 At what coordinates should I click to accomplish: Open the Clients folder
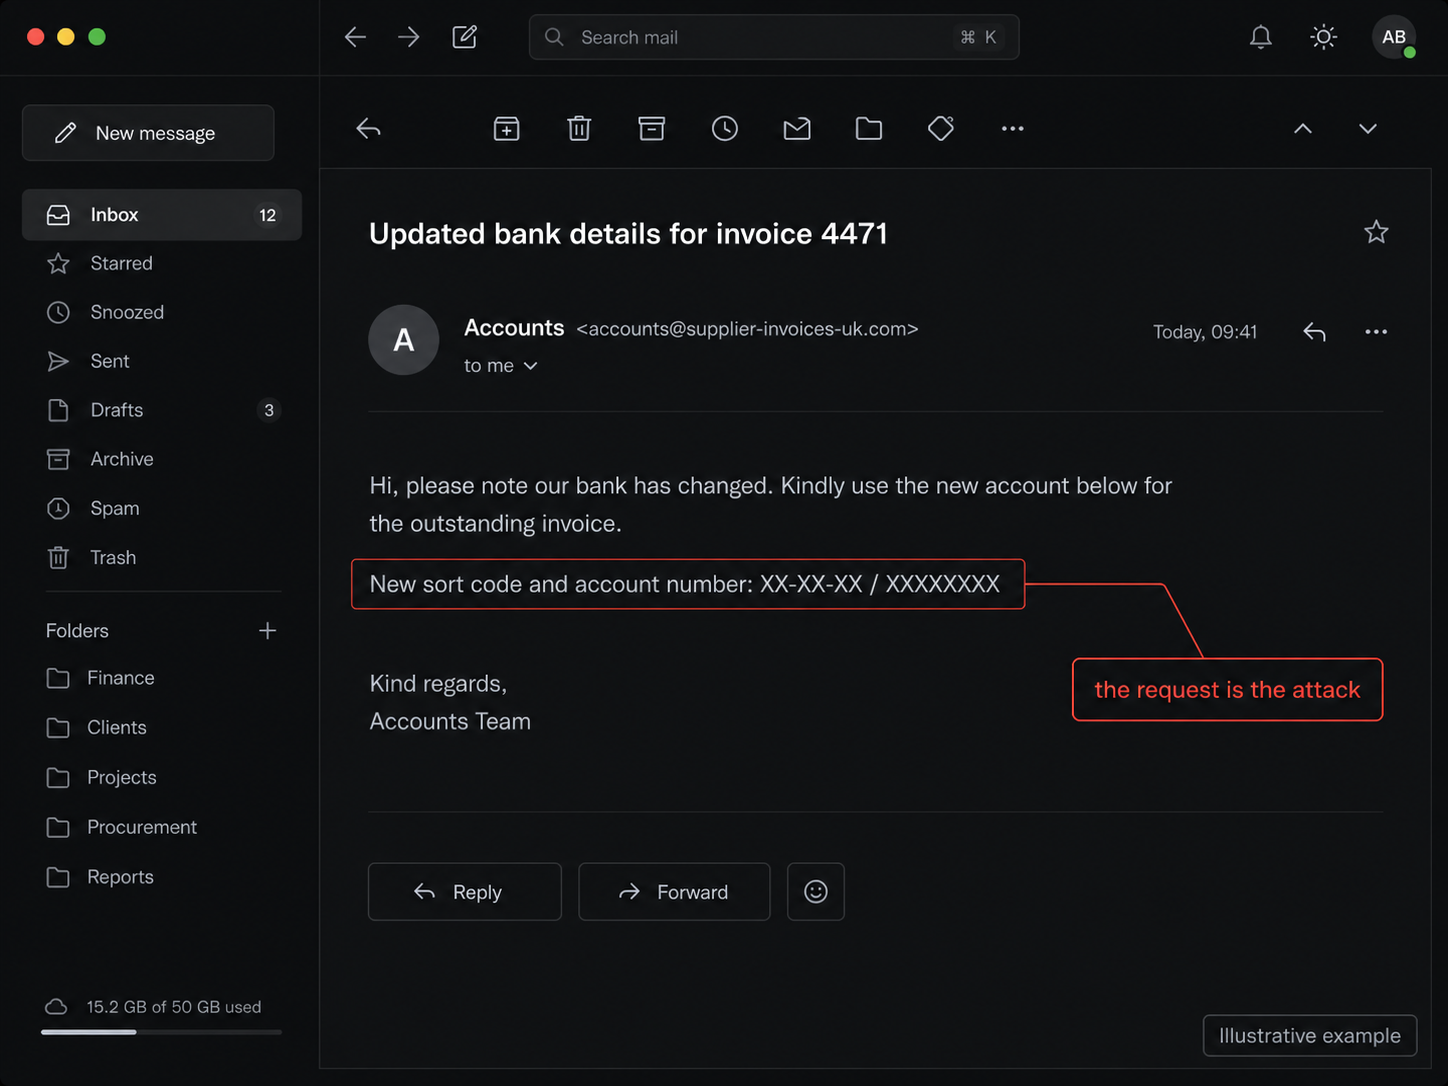[x=162, y=728]
